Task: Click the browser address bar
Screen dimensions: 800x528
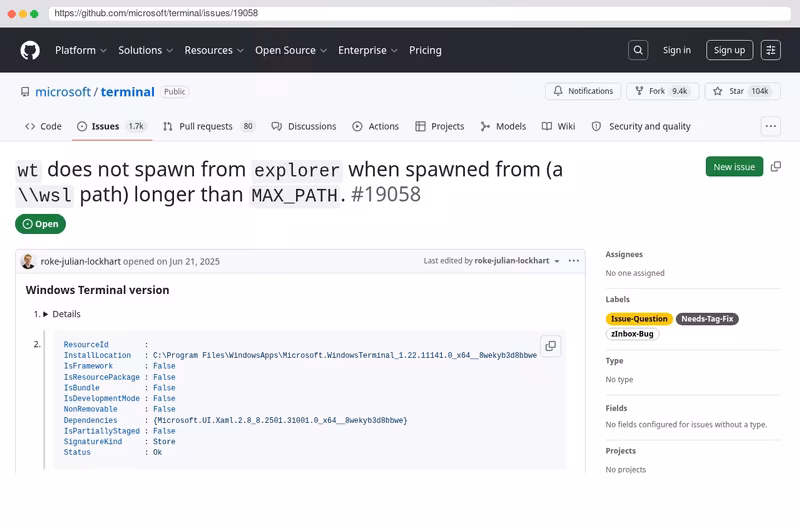Action: [x=419, y=13]
